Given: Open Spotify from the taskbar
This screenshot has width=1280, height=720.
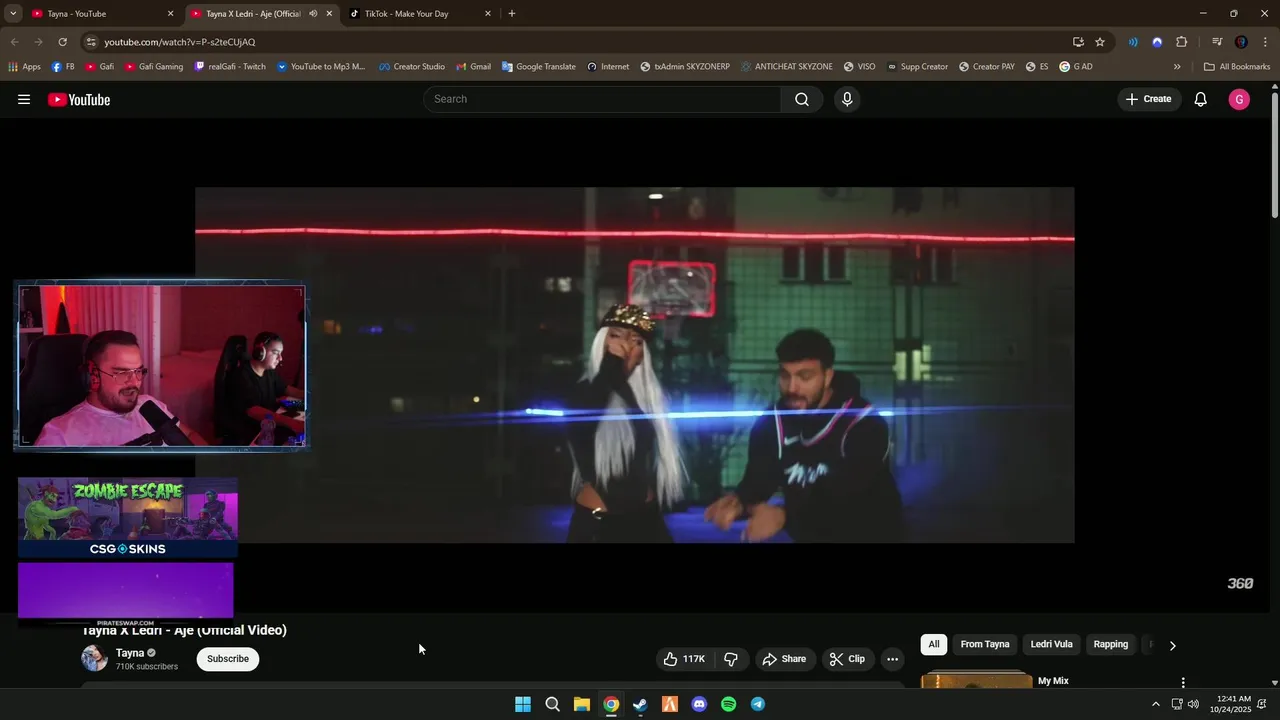Looking at the screenshot, I should (728, 704).
